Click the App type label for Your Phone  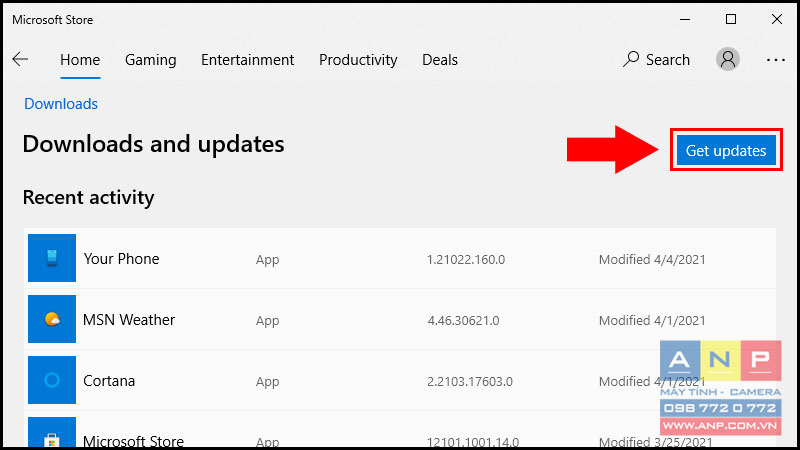[267, 260]
